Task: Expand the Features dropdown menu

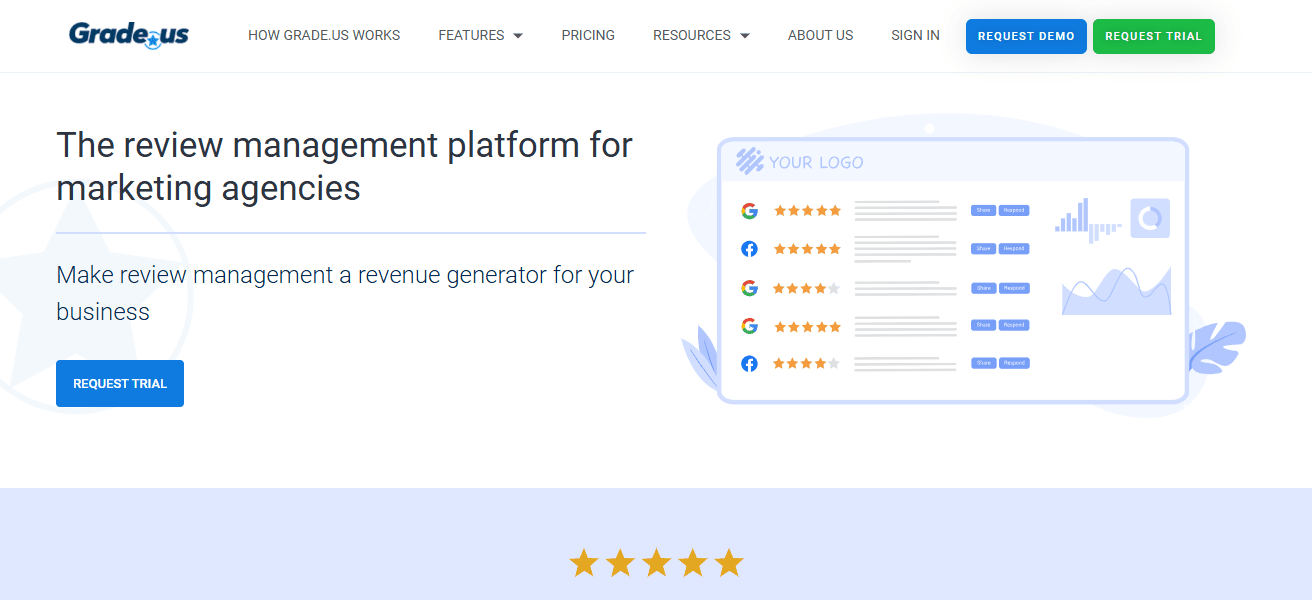Action: coord(480,35)
